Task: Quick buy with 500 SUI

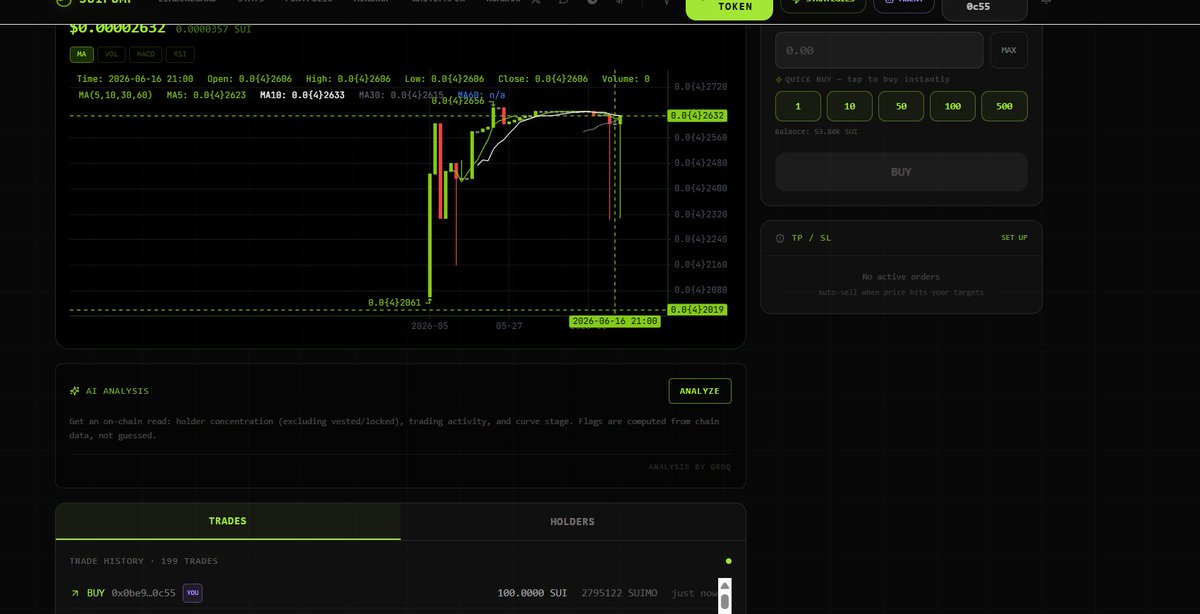Action: [1004, 106]
